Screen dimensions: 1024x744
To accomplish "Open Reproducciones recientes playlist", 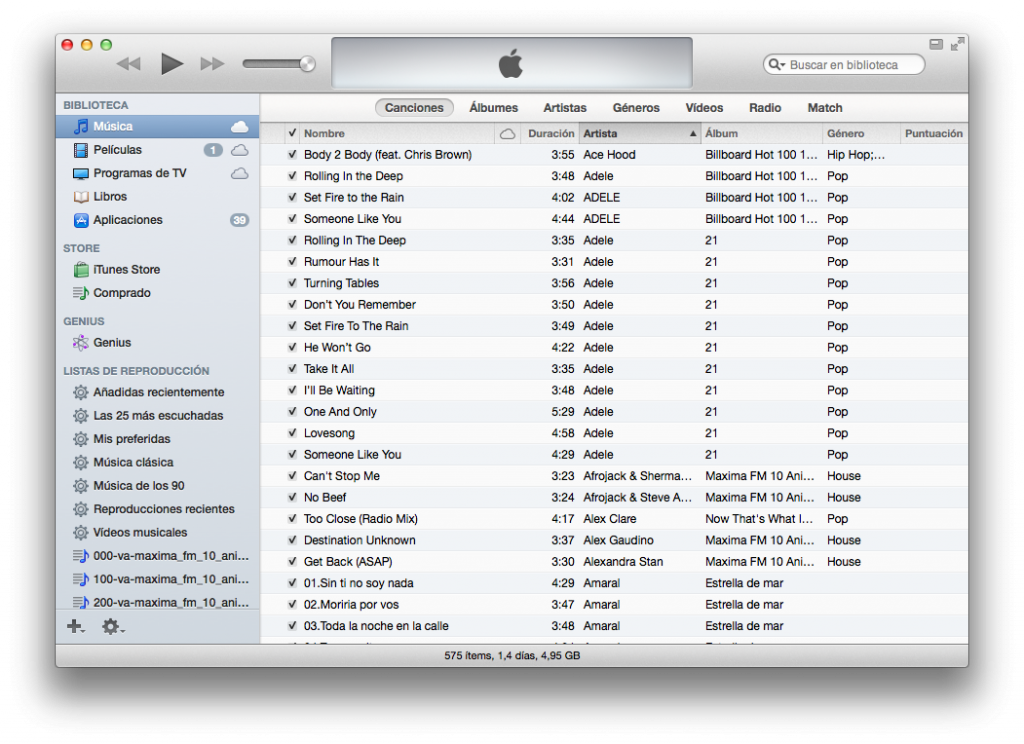I will 157,509.
